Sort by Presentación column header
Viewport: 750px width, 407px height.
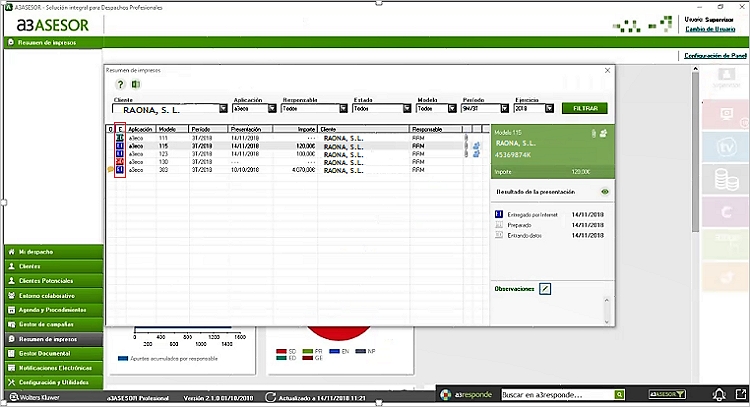click(250, 129)
